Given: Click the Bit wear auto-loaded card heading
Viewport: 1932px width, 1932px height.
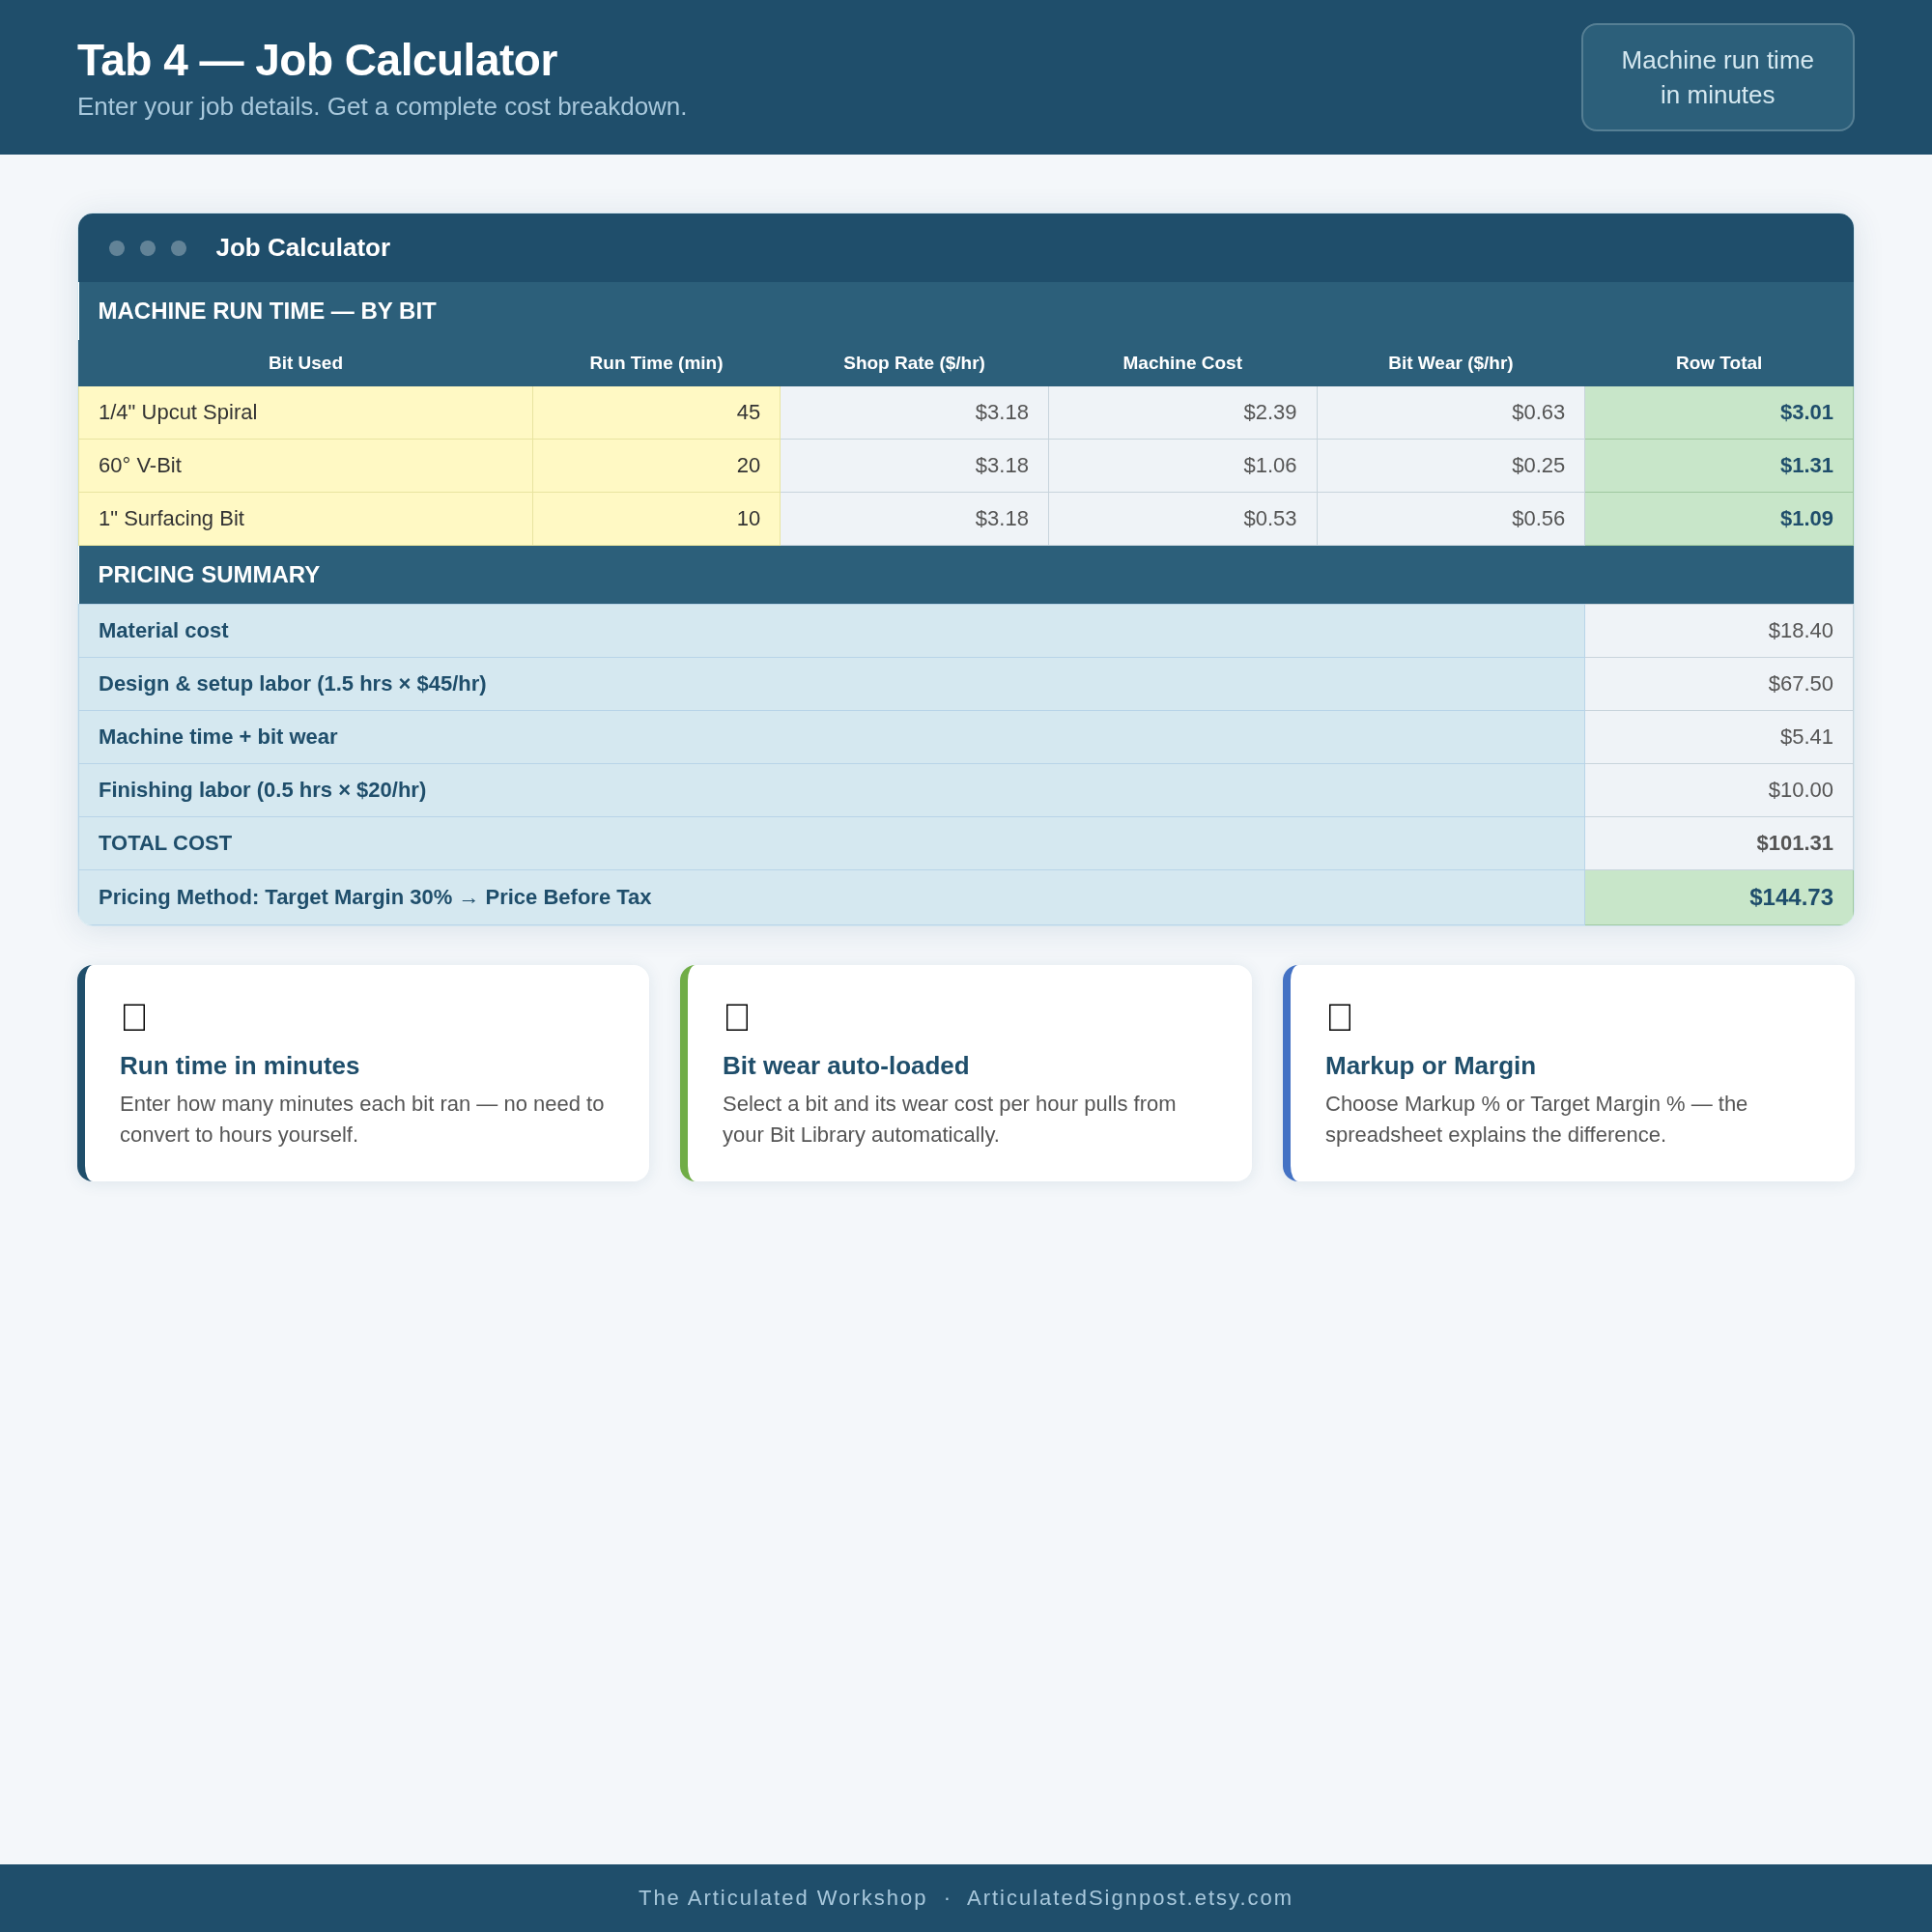Looking at the screenshot, I should [x=845, y=1065].
